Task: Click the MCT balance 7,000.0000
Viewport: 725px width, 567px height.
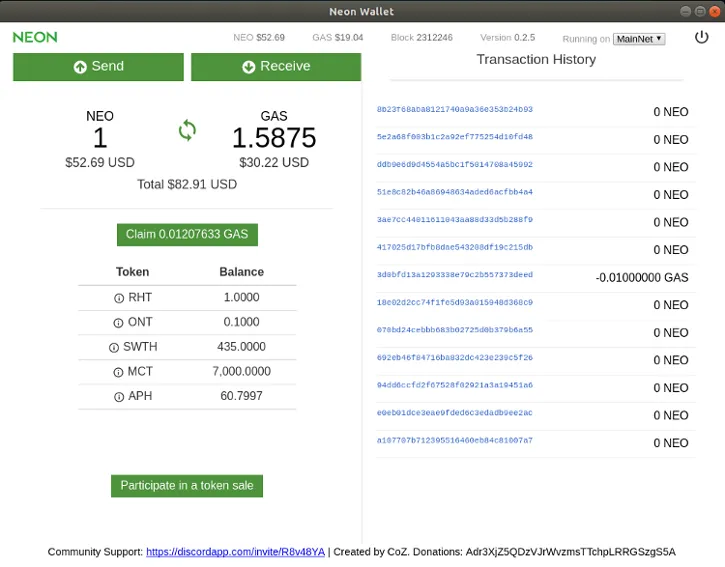Action: [241, 371]
